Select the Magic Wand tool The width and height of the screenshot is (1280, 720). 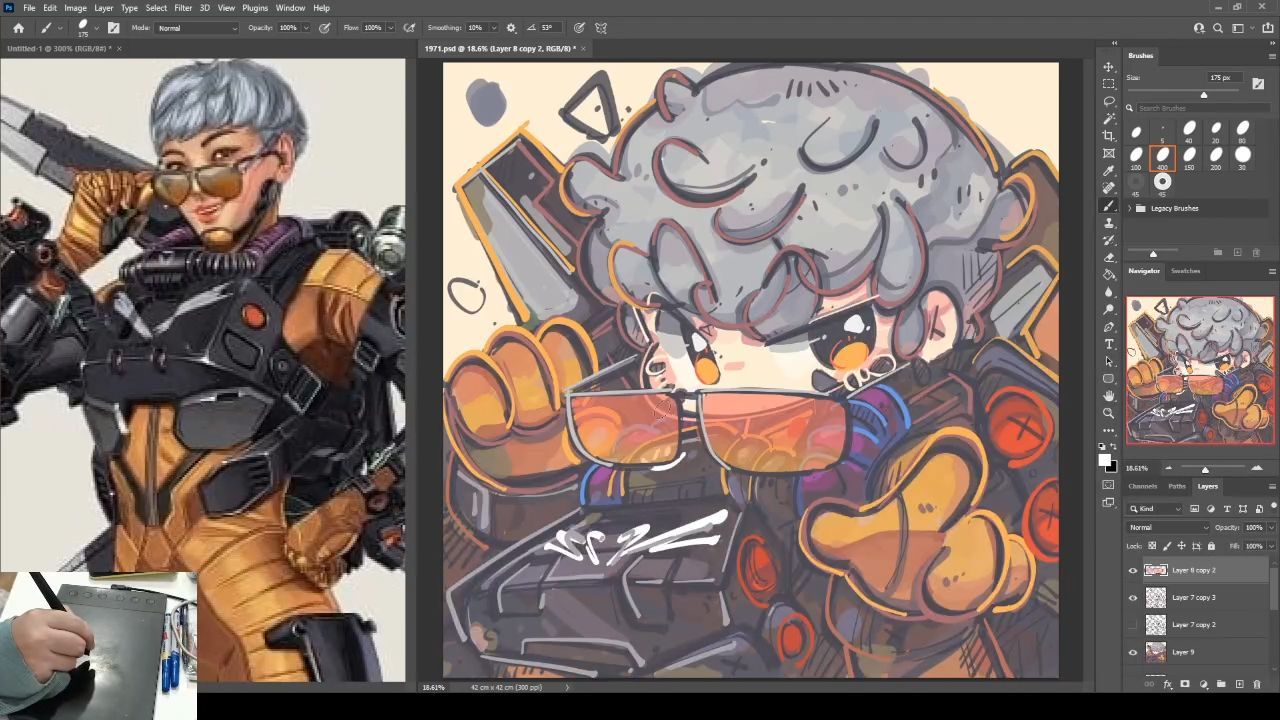[x=1109, y=119]
